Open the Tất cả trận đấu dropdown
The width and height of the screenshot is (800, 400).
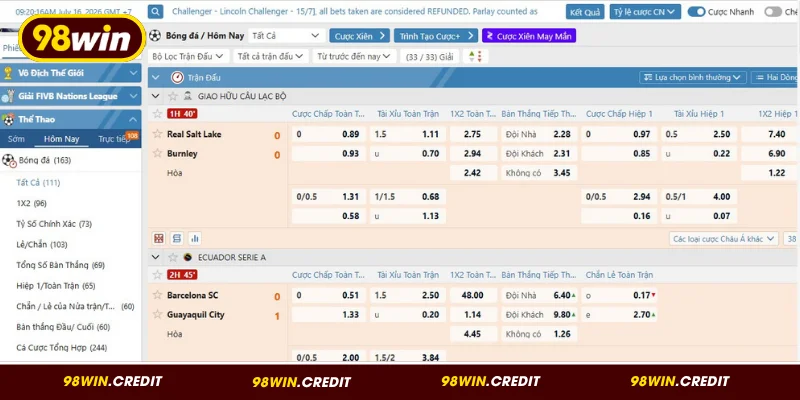pos(271,56)
